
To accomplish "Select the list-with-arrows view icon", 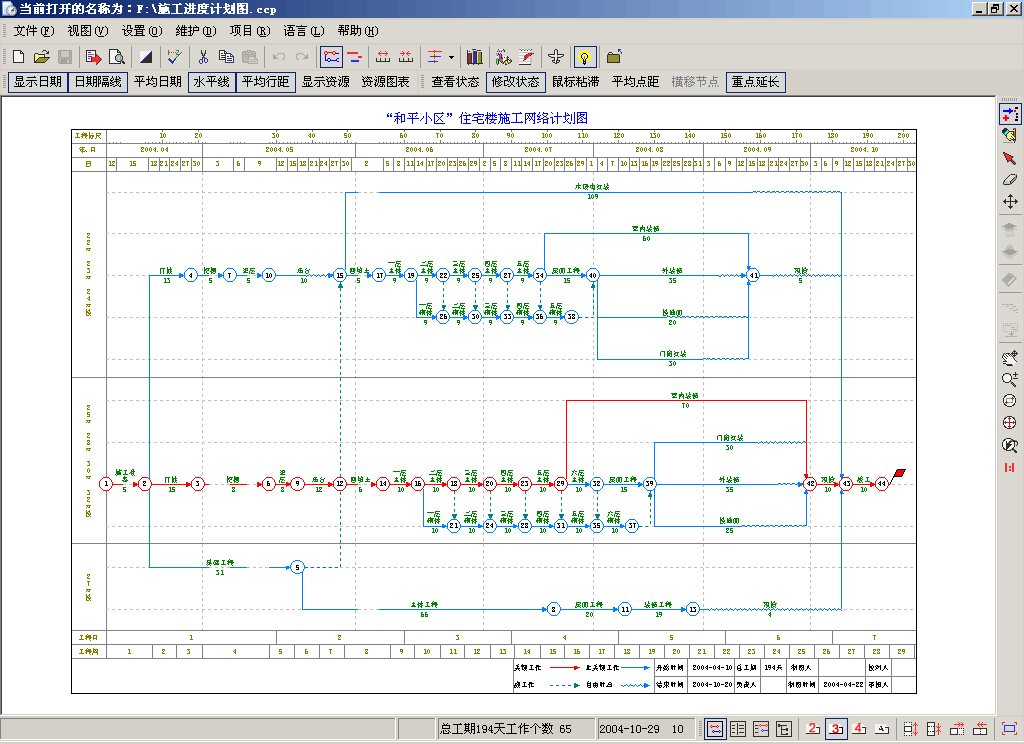I will point(761,728).
